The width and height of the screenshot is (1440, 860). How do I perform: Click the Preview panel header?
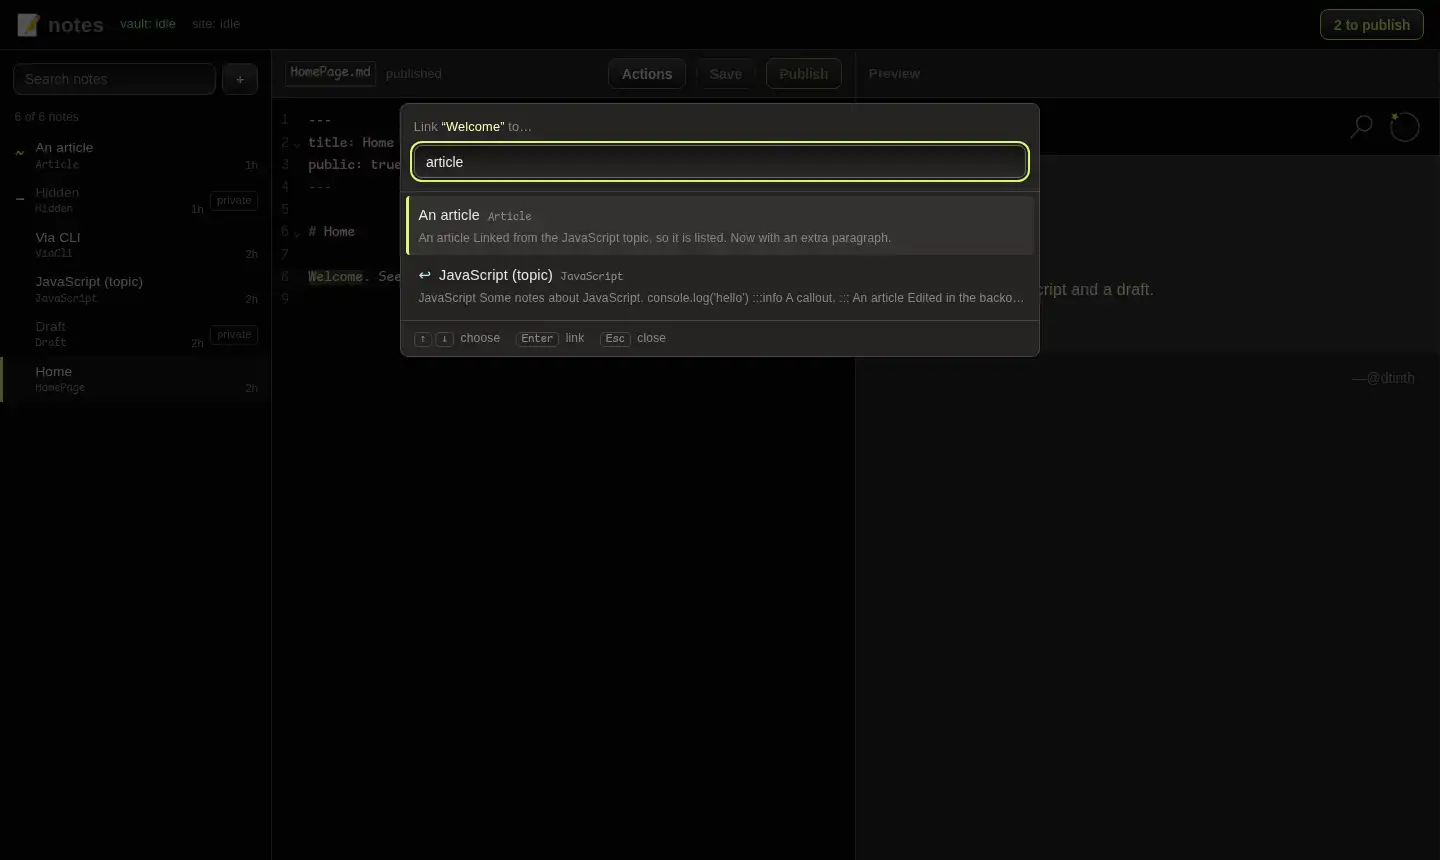(x=894, y=74)
